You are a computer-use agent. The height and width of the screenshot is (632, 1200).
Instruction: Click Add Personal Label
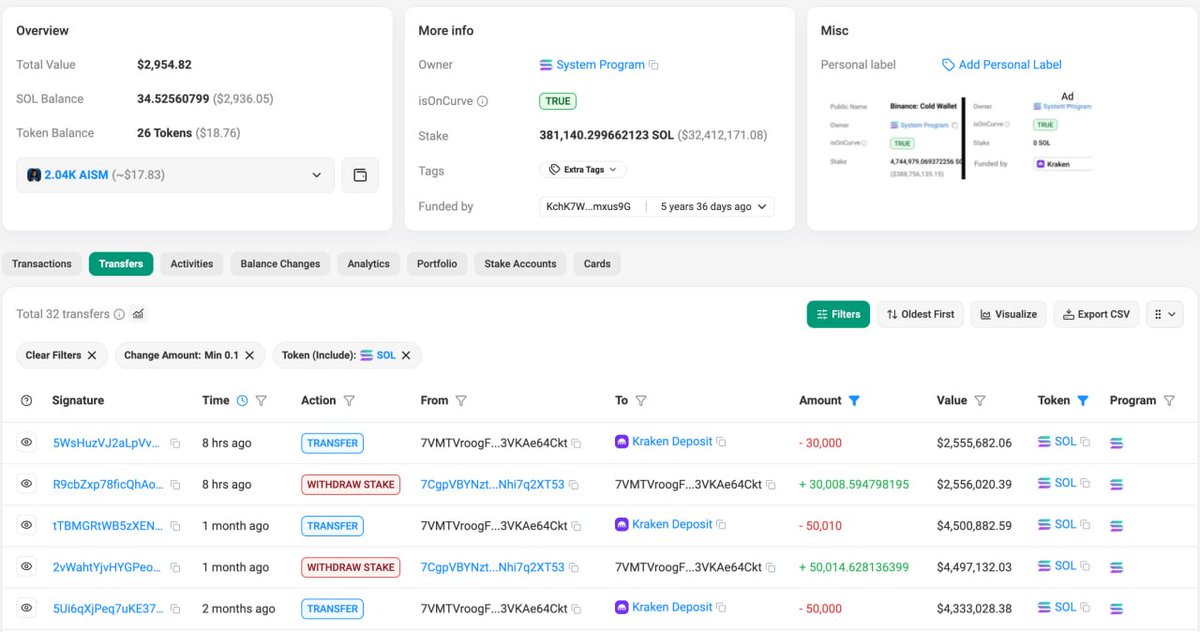pyautogui.click(x=1002, y=65)
